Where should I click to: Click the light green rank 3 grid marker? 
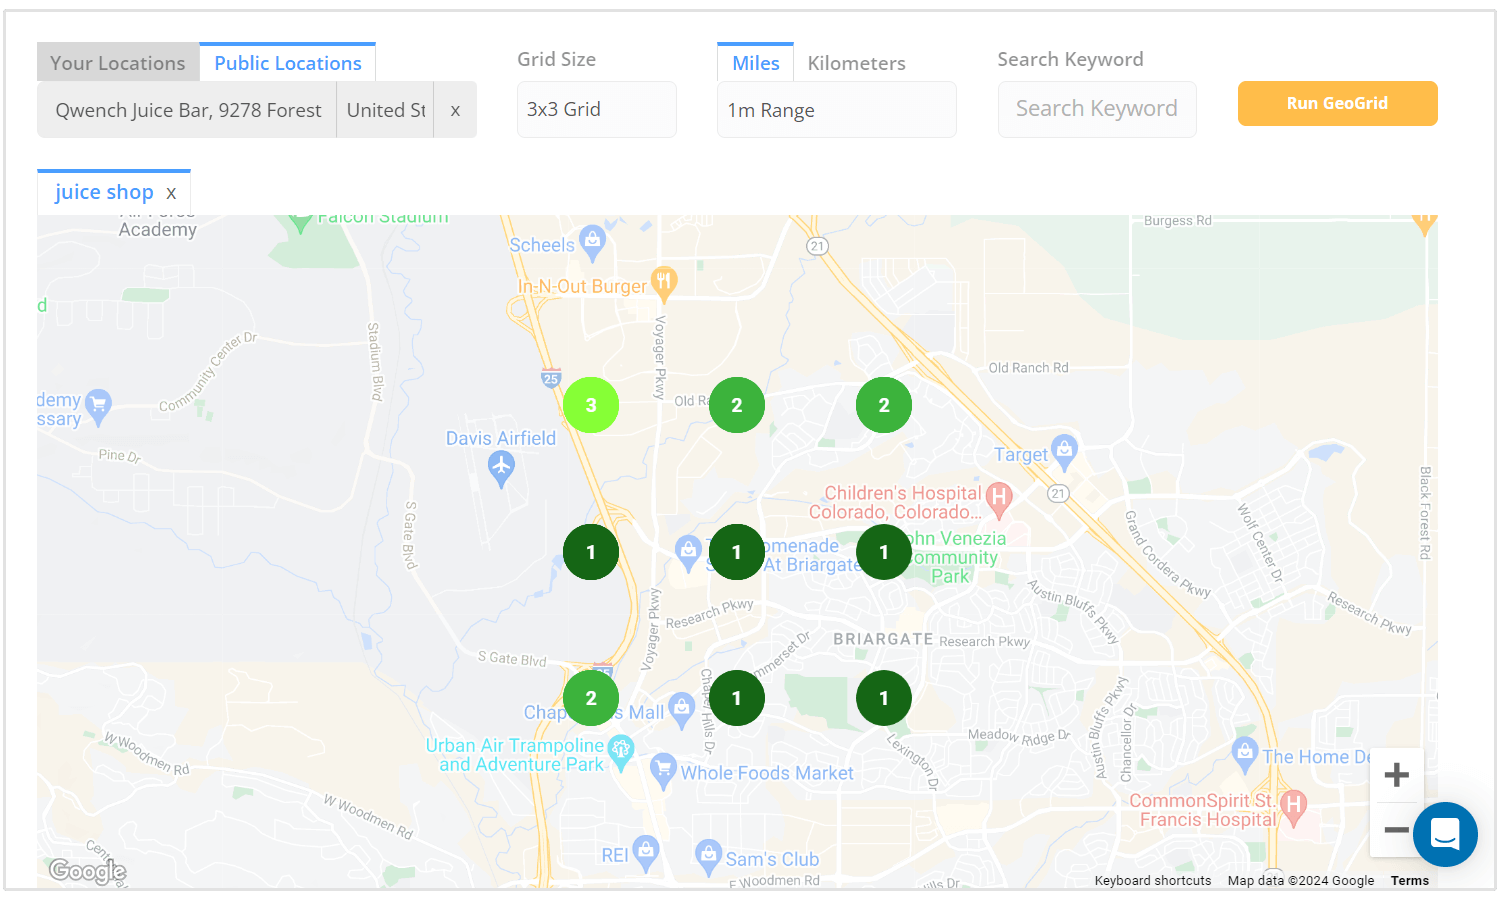pos(591,405)
